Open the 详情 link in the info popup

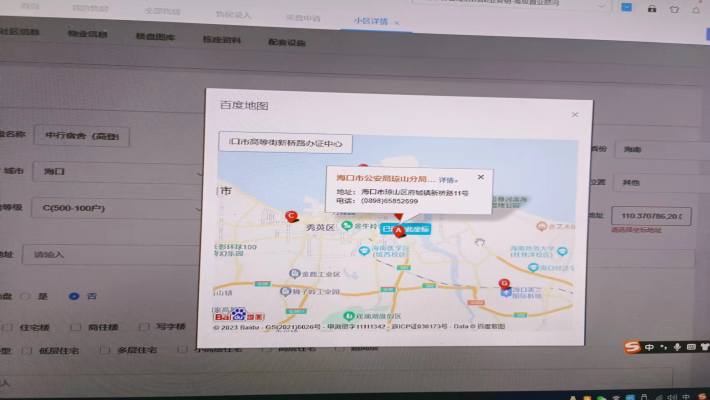coord(448,180)
